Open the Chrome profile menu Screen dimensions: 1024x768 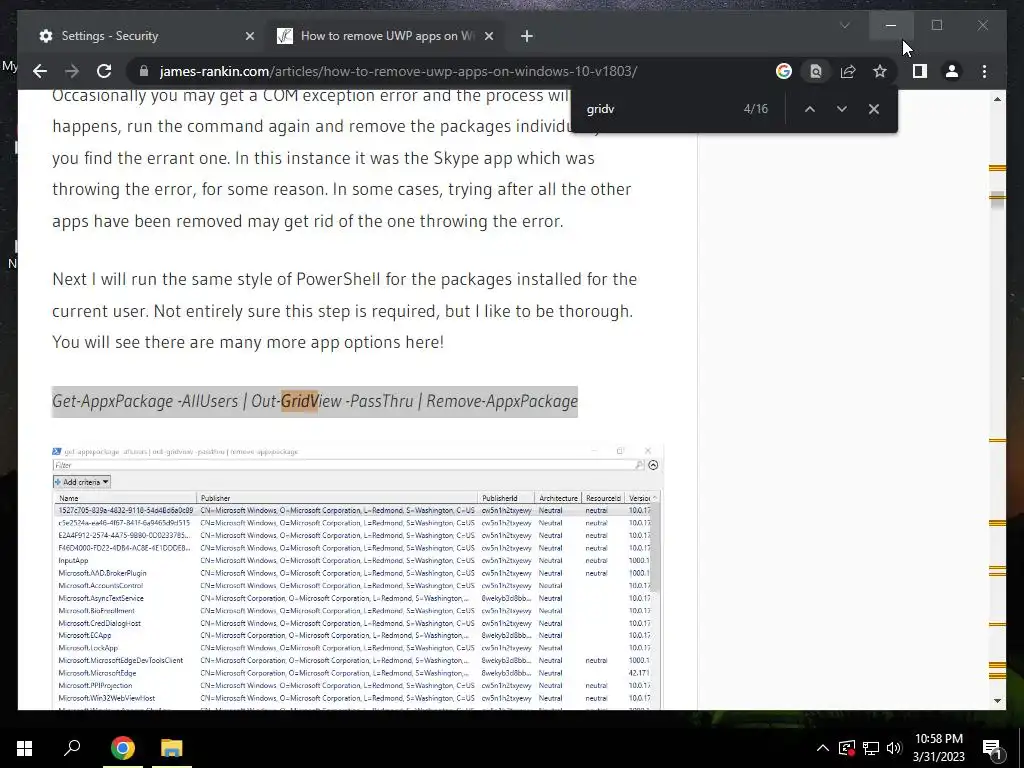[952, 71]
